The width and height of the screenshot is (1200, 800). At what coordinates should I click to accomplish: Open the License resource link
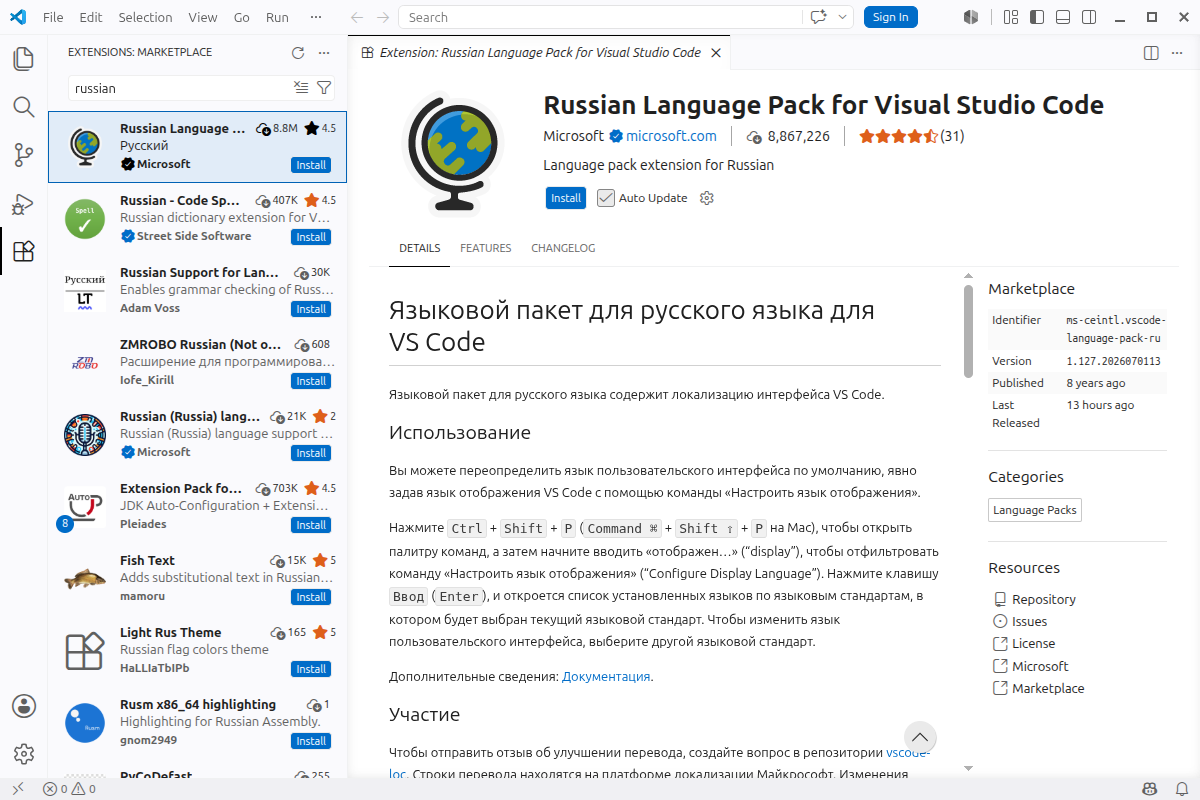pos(1033,643)
